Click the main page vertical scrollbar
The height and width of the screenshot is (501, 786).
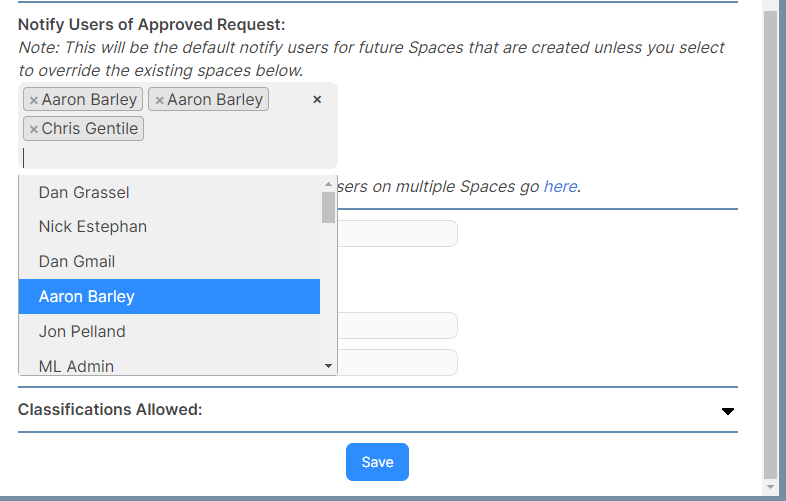(770, 244)
